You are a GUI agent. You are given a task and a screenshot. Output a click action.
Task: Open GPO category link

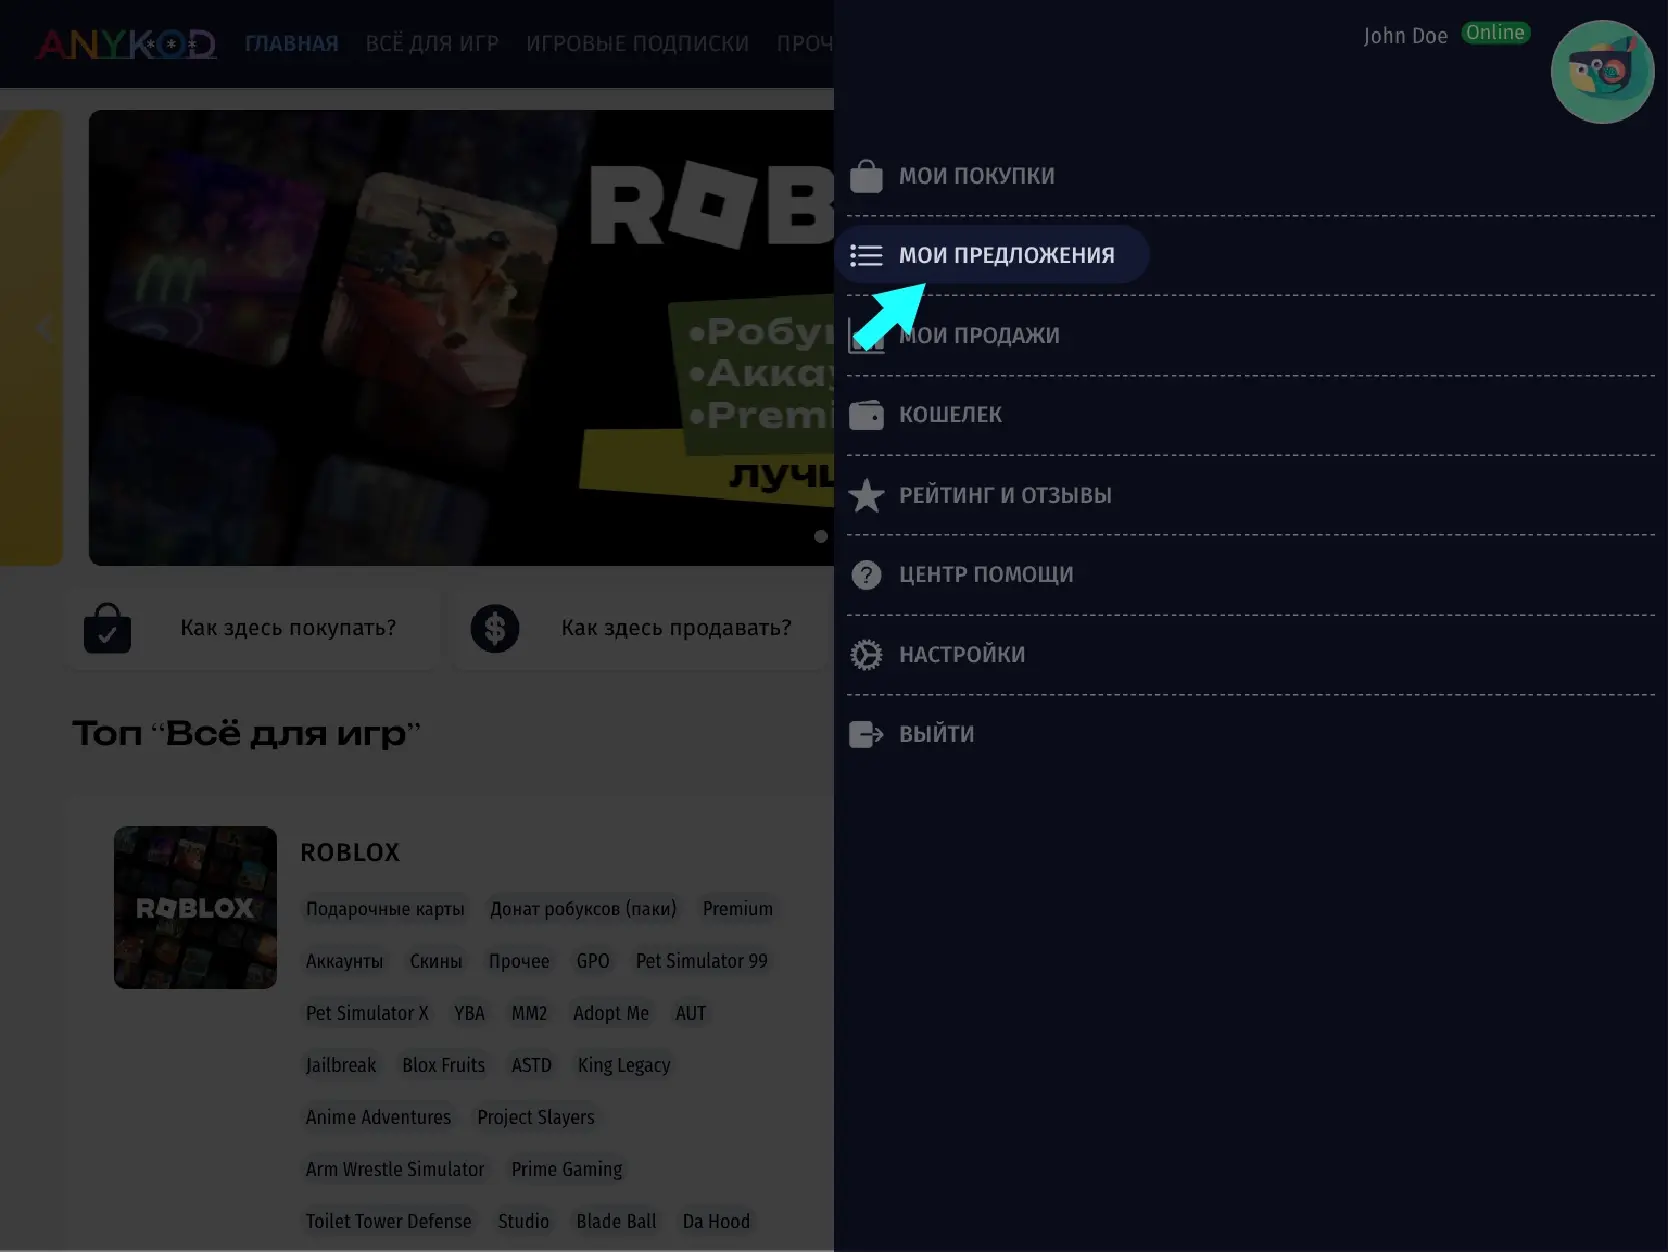coord(593,961)
